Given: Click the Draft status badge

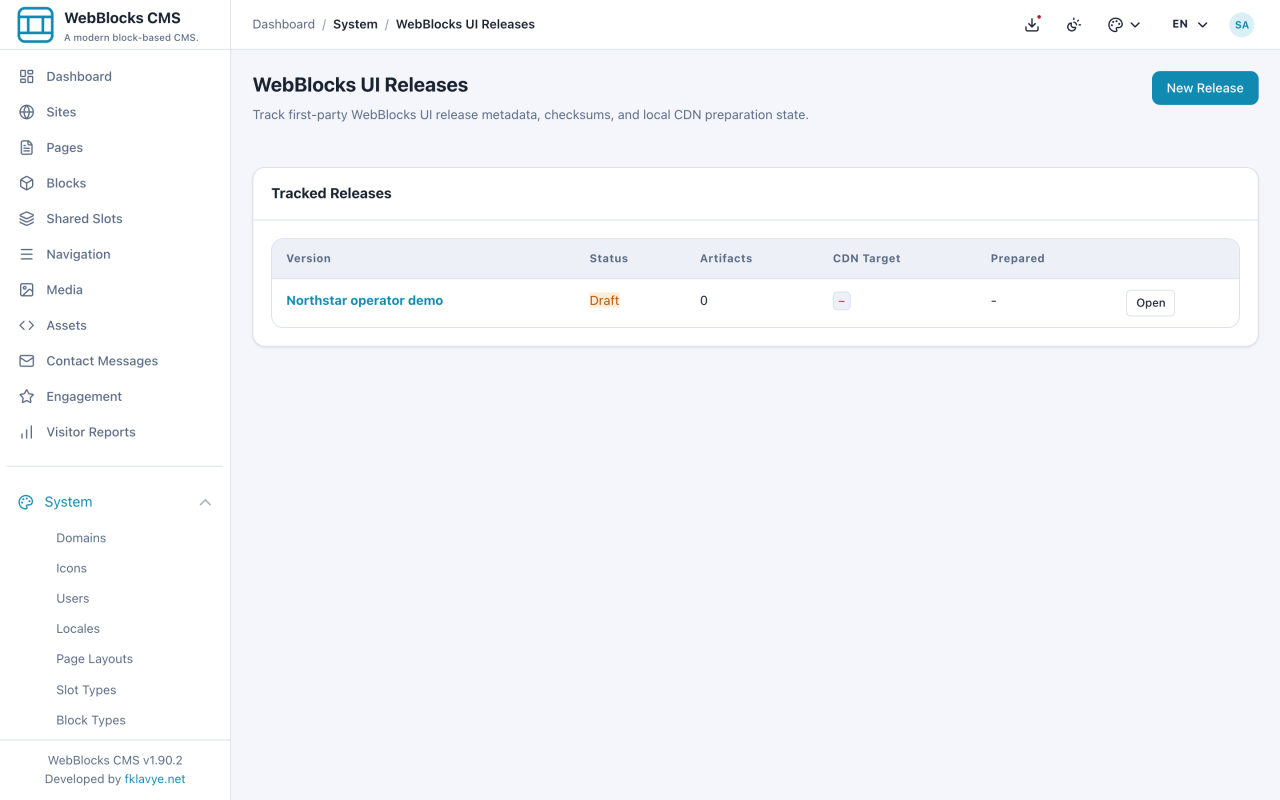Looking at the screenshot, I should [604, 300].
